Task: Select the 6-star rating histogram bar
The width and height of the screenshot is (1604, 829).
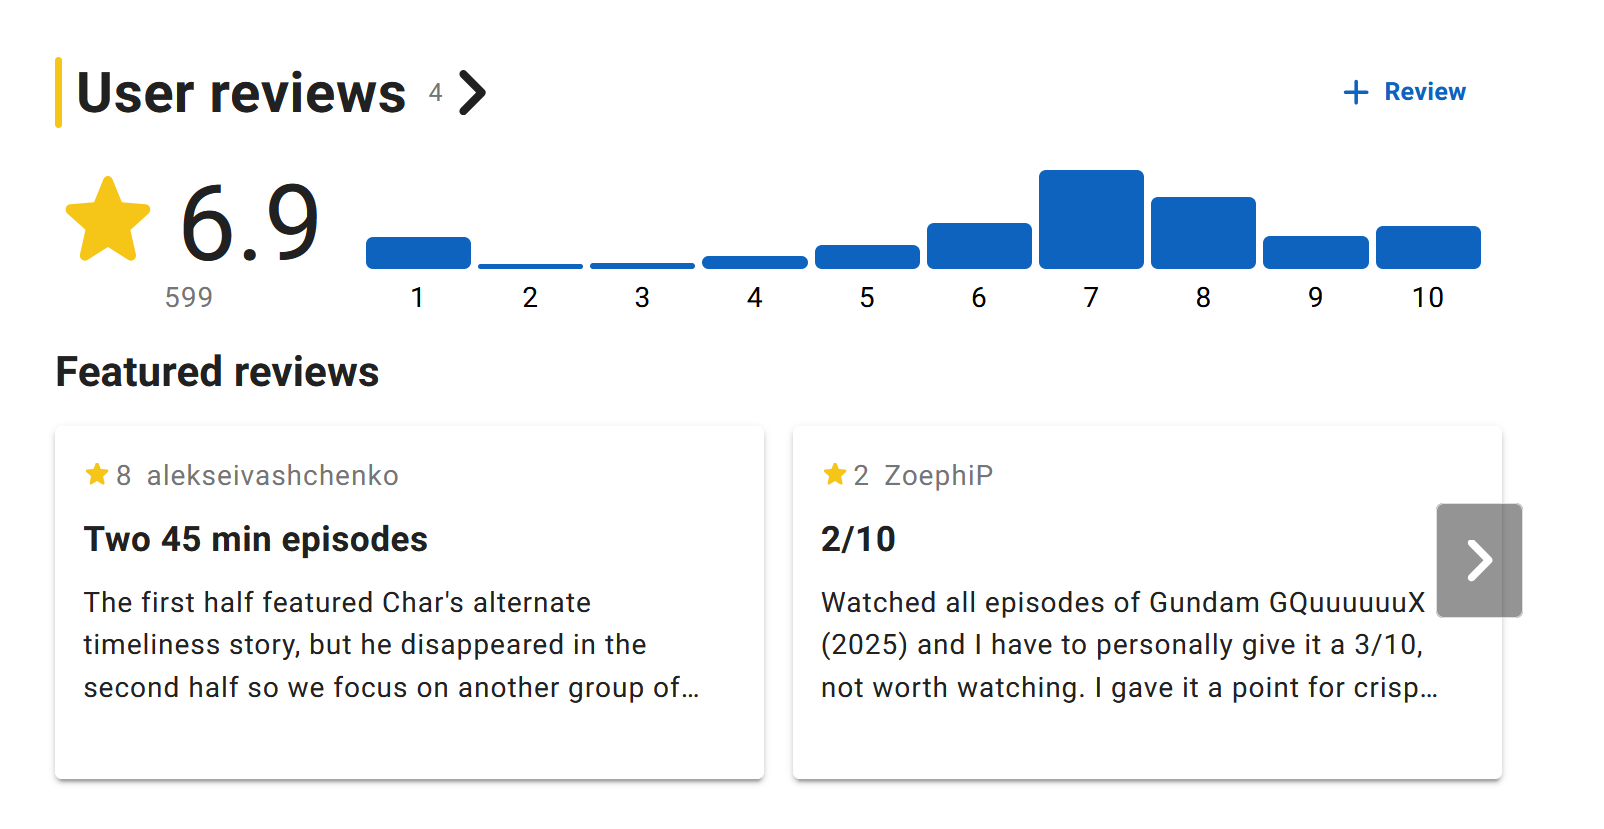Action: tap(978, 246)
